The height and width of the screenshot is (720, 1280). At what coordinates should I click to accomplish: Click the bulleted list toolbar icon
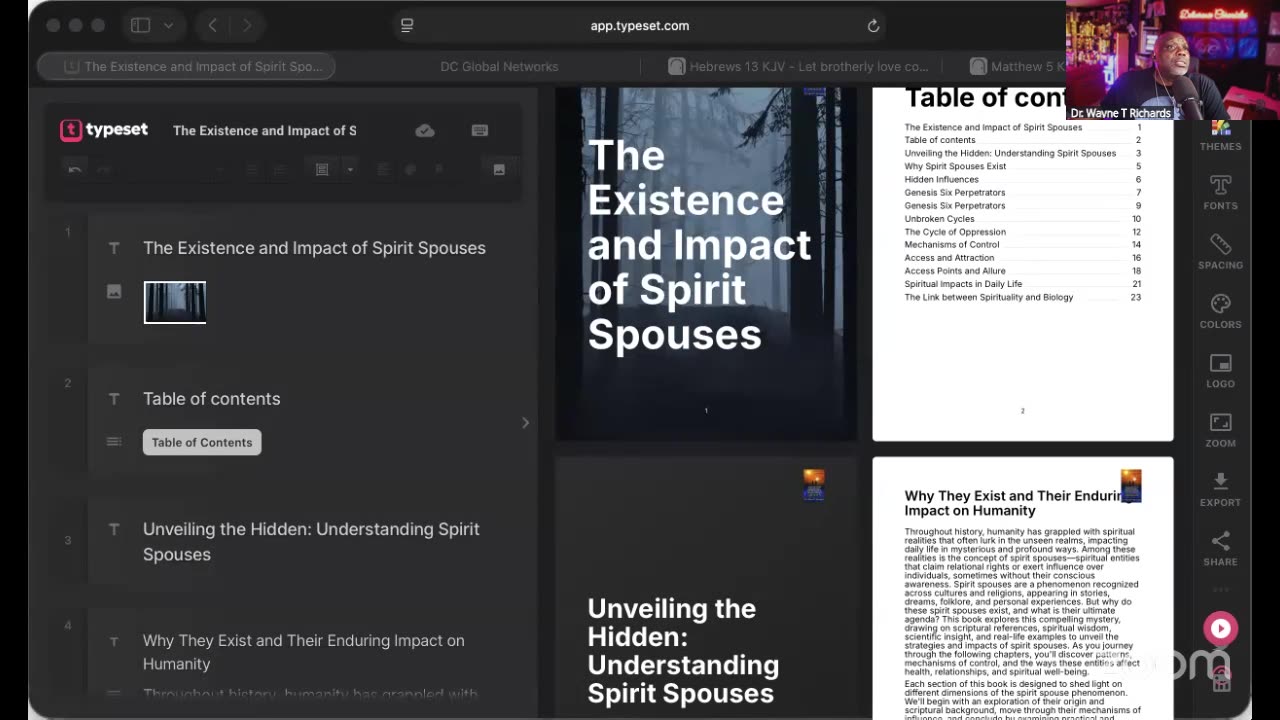click(251, 170)
